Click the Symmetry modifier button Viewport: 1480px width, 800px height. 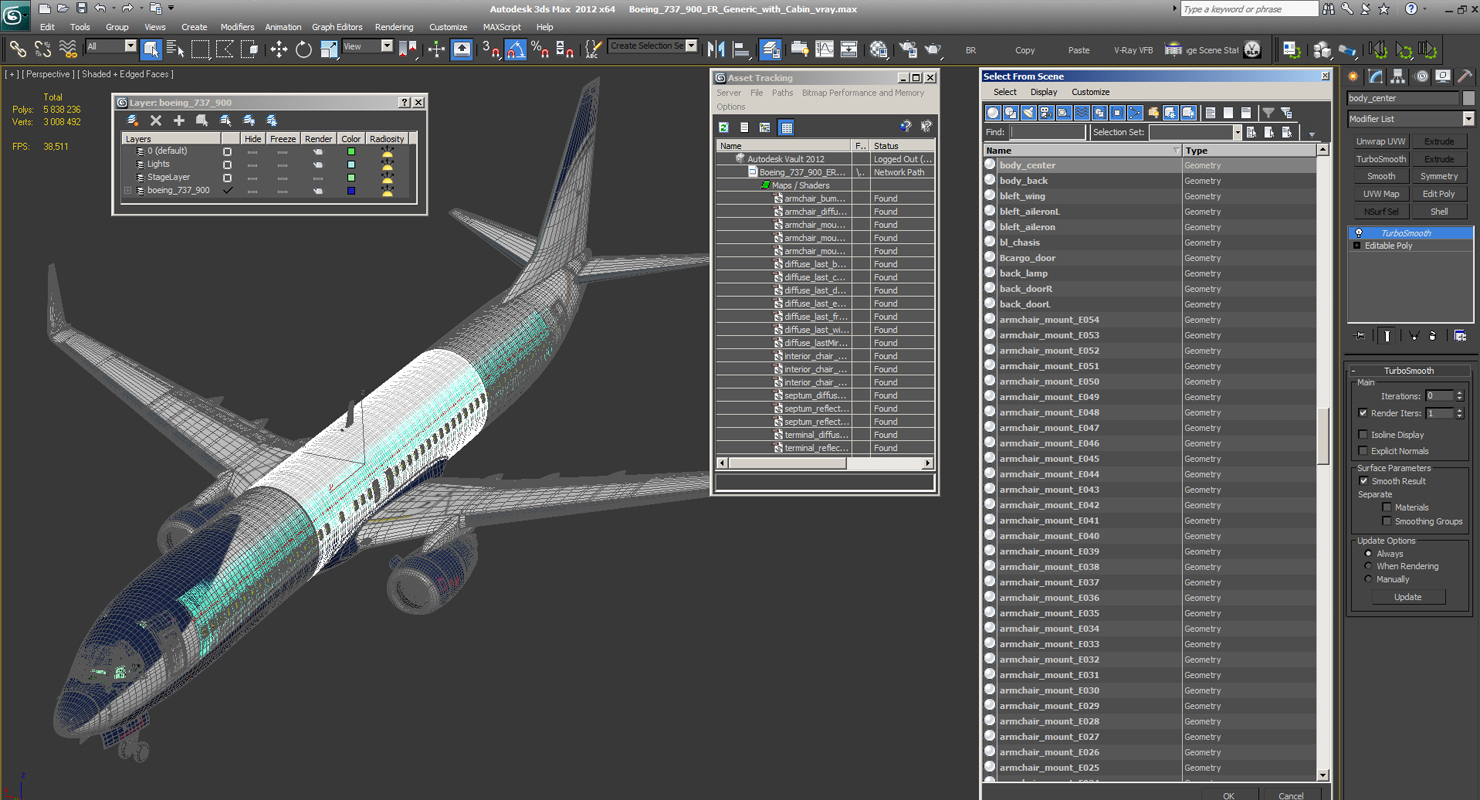1439,176
